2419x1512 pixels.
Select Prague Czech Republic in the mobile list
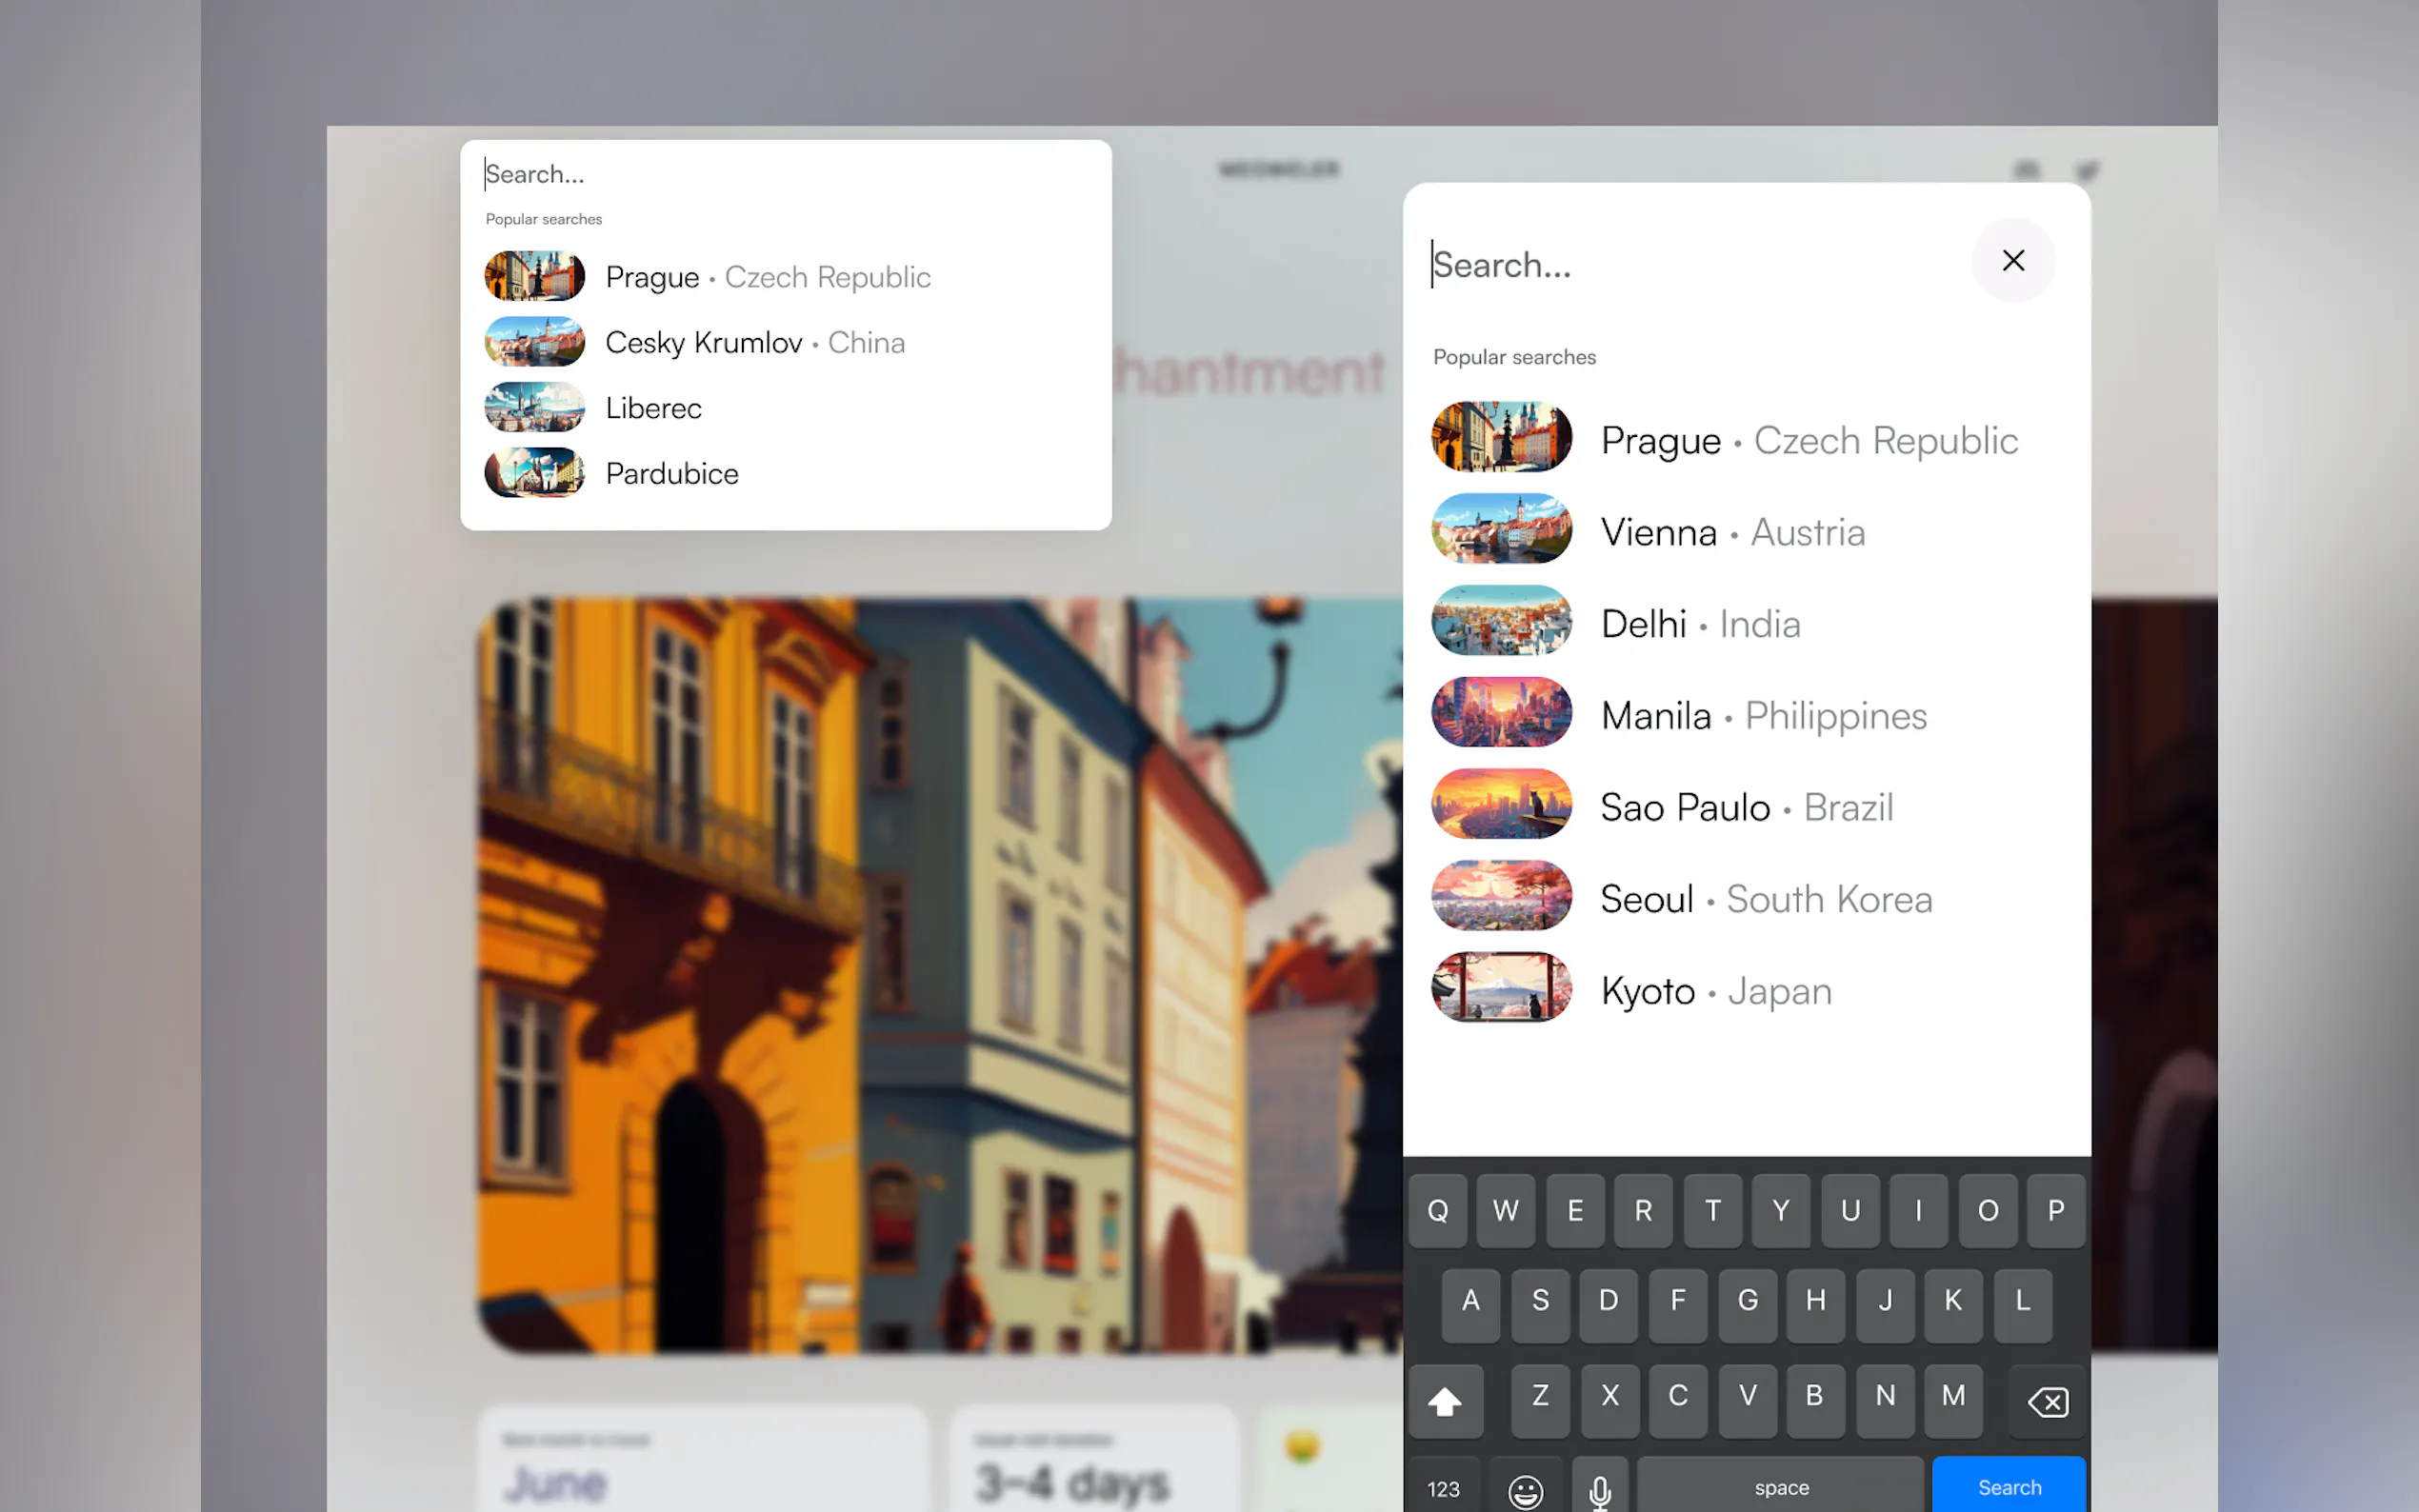(1808, 440)
